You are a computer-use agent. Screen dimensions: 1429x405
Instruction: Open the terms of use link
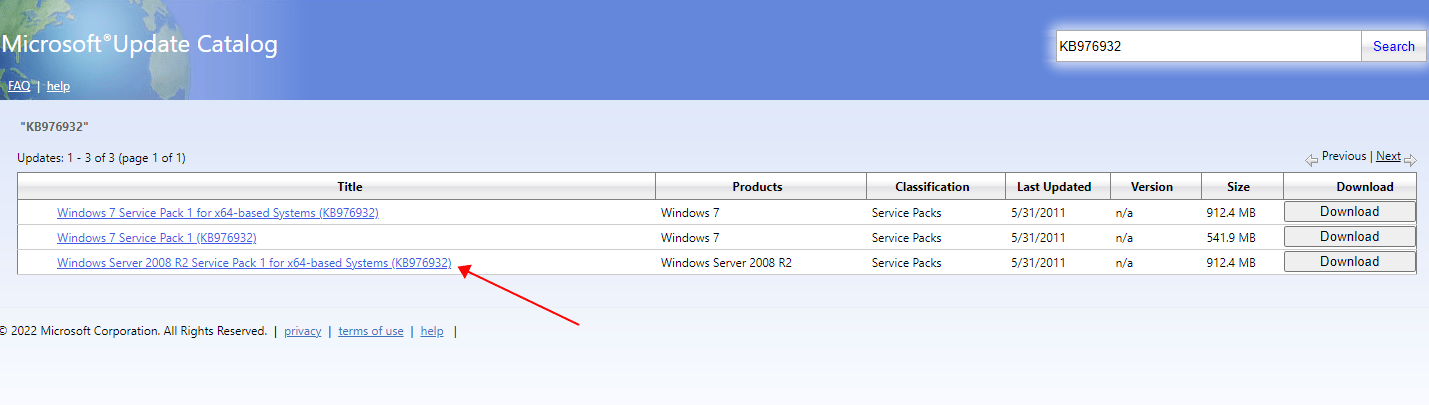(371, 331)
